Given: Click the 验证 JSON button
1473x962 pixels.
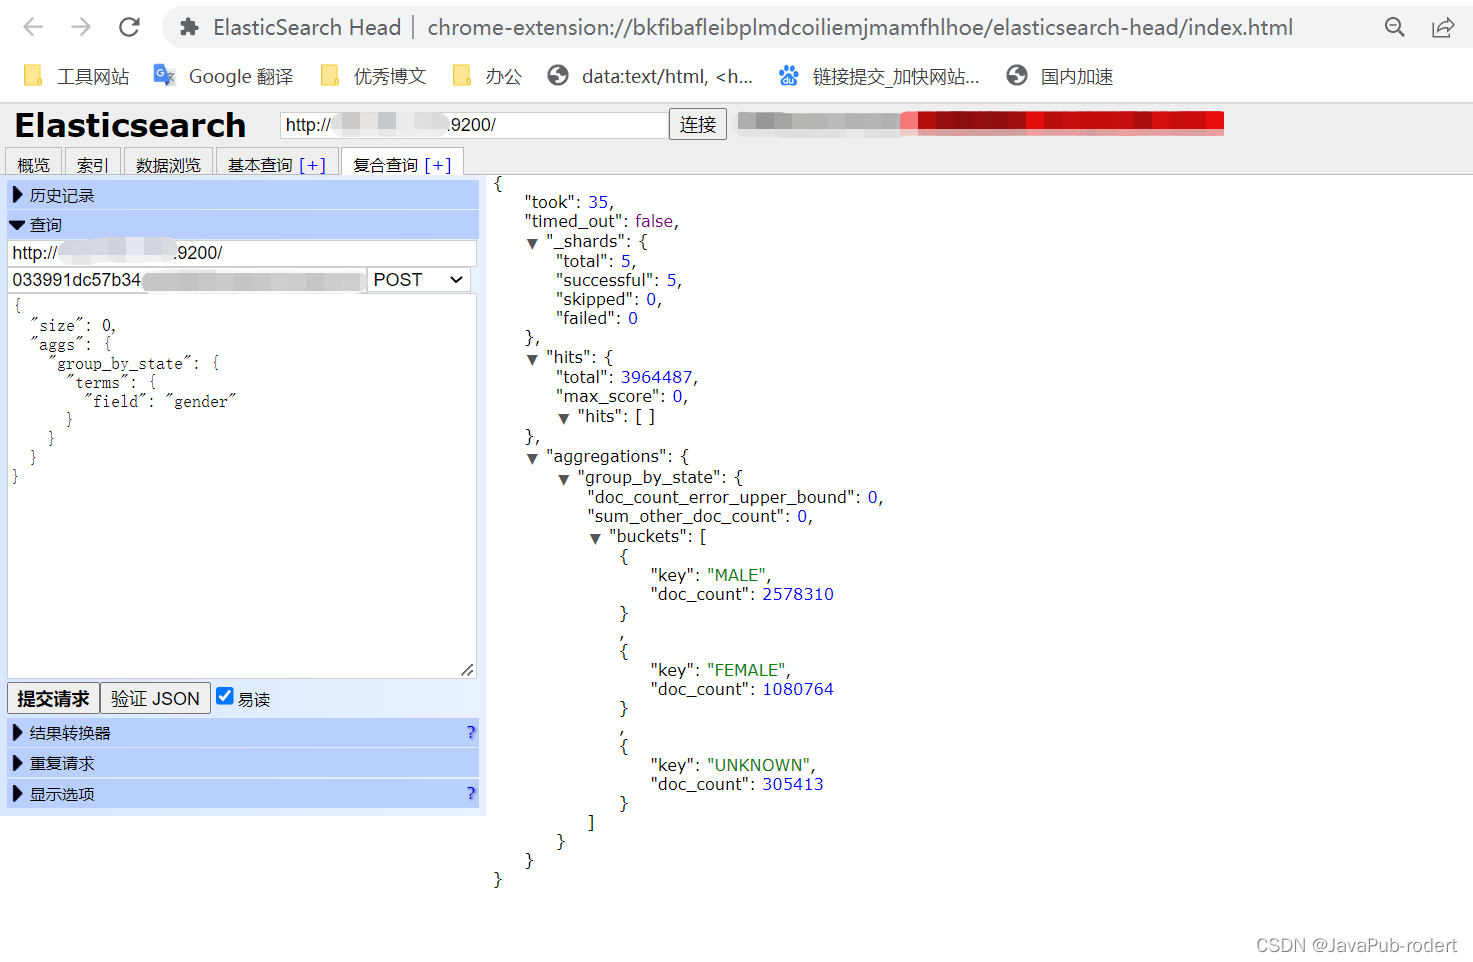Looking at the screenshot, I should 155,698.
